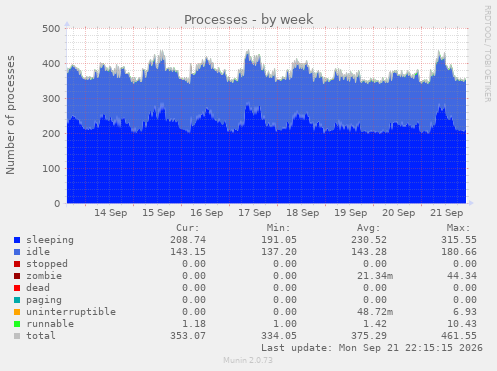Click the 'sleeping' legend label
Image resolution: width=497 pixels, height=371 pixels.
[50, 240]
